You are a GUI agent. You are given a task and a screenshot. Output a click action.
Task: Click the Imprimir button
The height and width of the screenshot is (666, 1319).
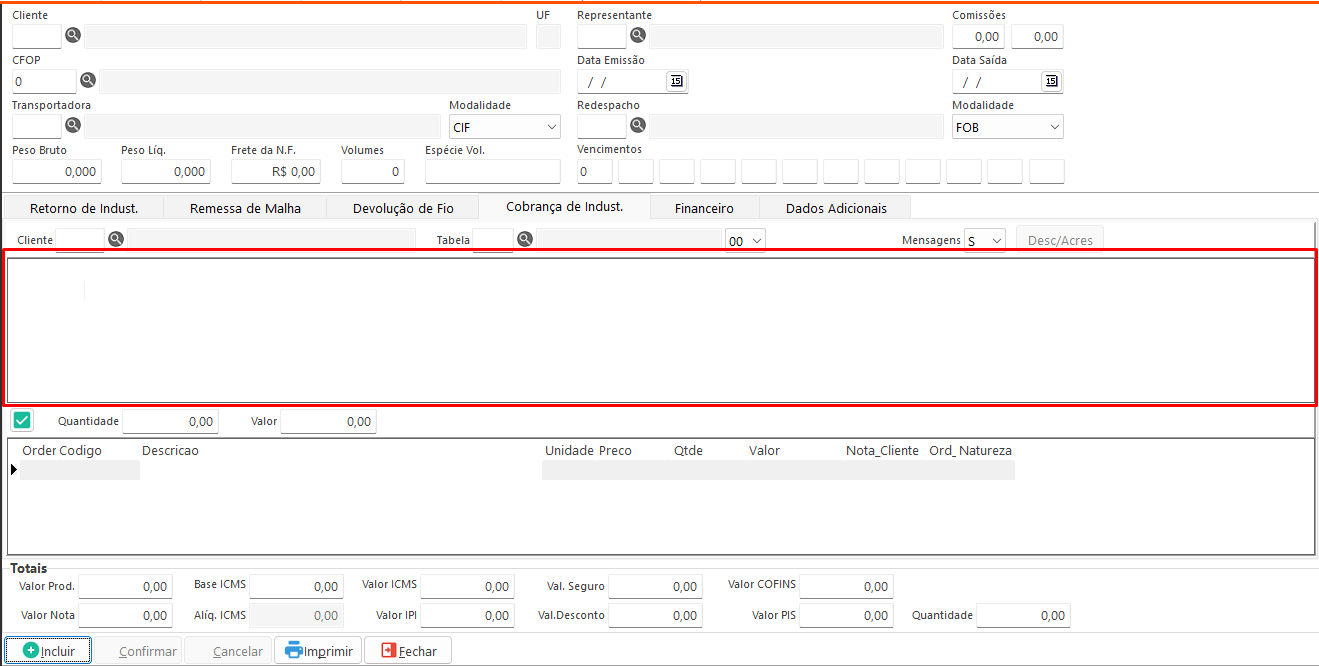tap(319, 650)
